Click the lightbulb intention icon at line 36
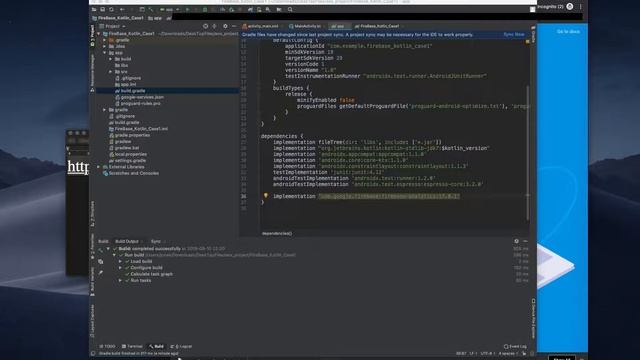This screenshot has width=640, height=360. [x=265, y=196]
